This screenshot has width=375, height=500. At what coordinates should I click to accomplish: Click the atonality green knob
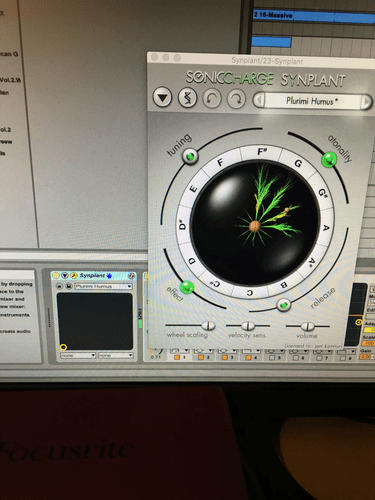[329, 159]
